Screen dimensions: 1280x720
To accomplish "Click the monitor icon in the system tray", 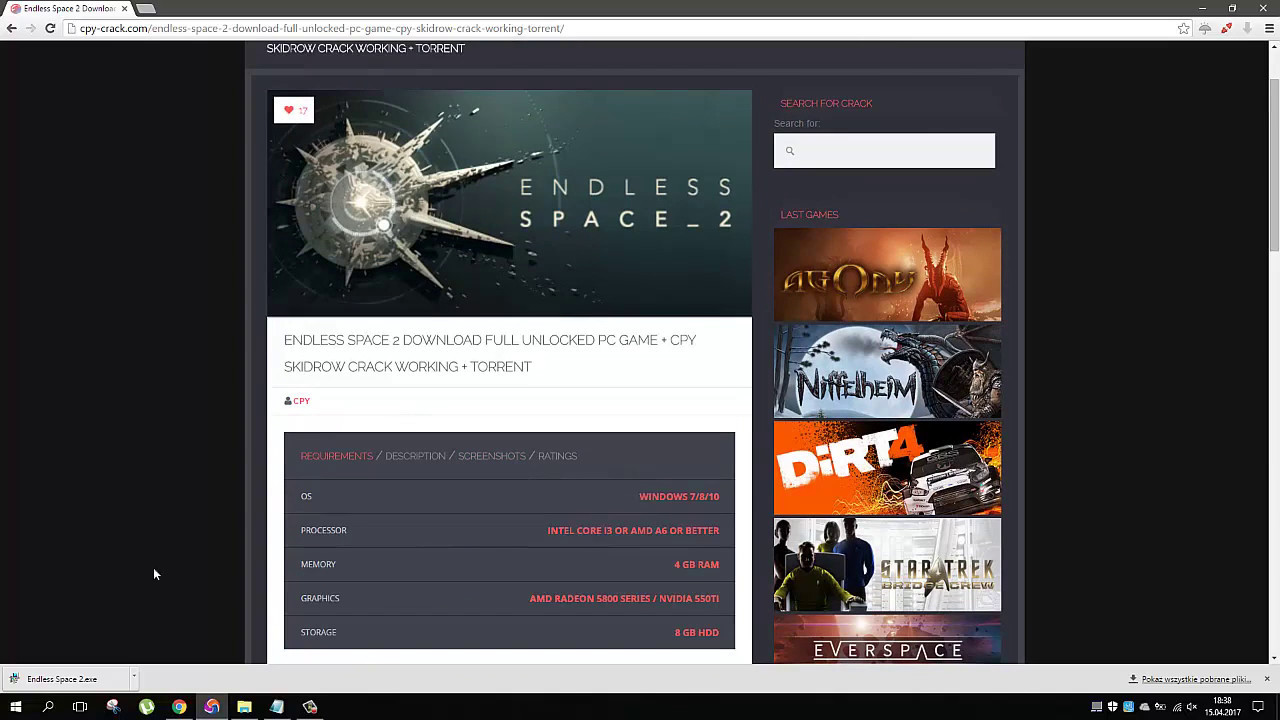I will tap(1096, 707).
